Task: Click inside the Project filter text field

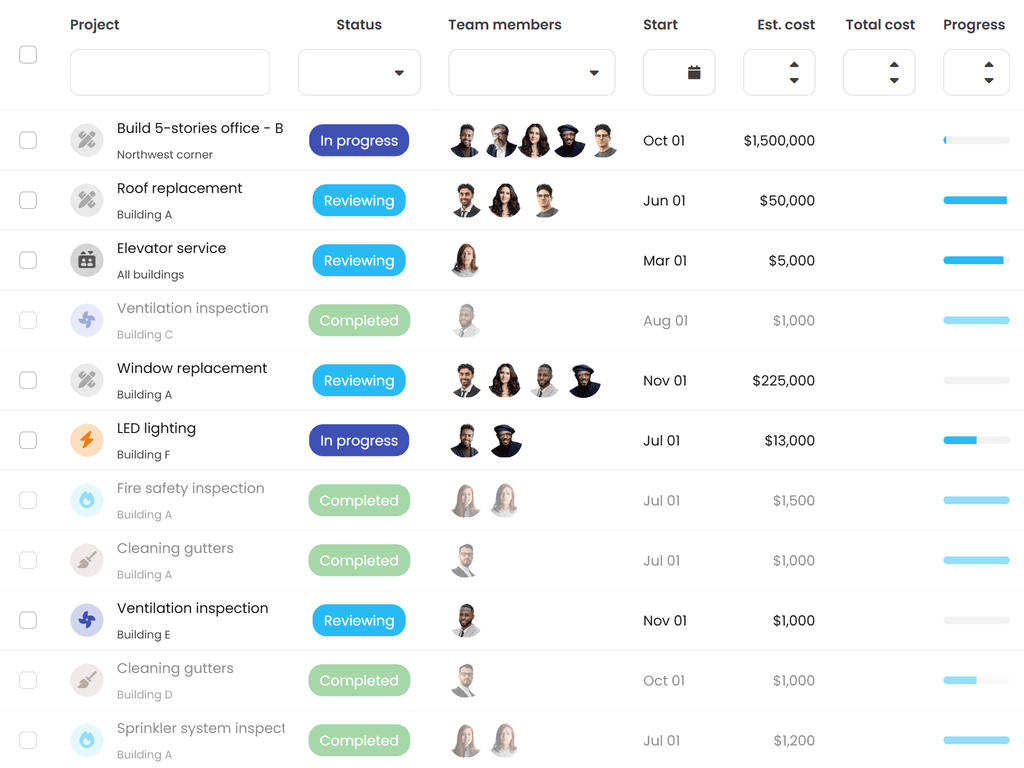Action: [170, 72]
